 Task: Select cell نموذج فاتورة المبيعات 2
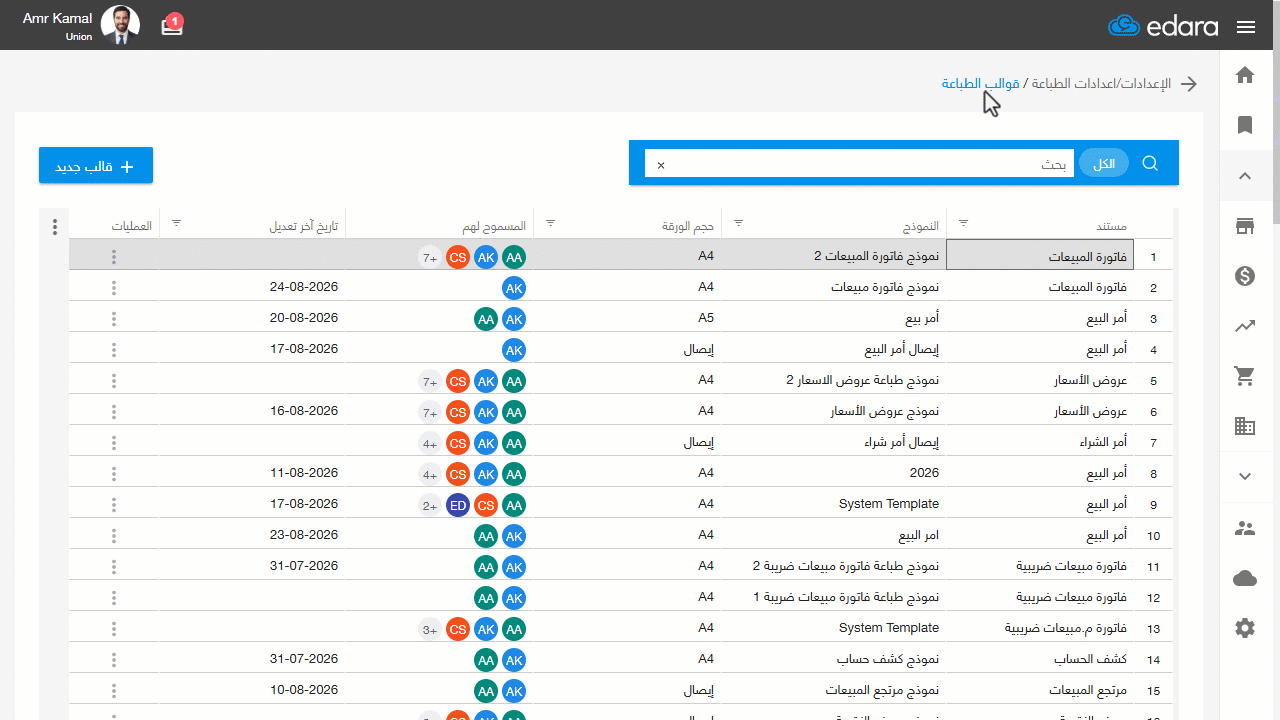pos(834,256)
